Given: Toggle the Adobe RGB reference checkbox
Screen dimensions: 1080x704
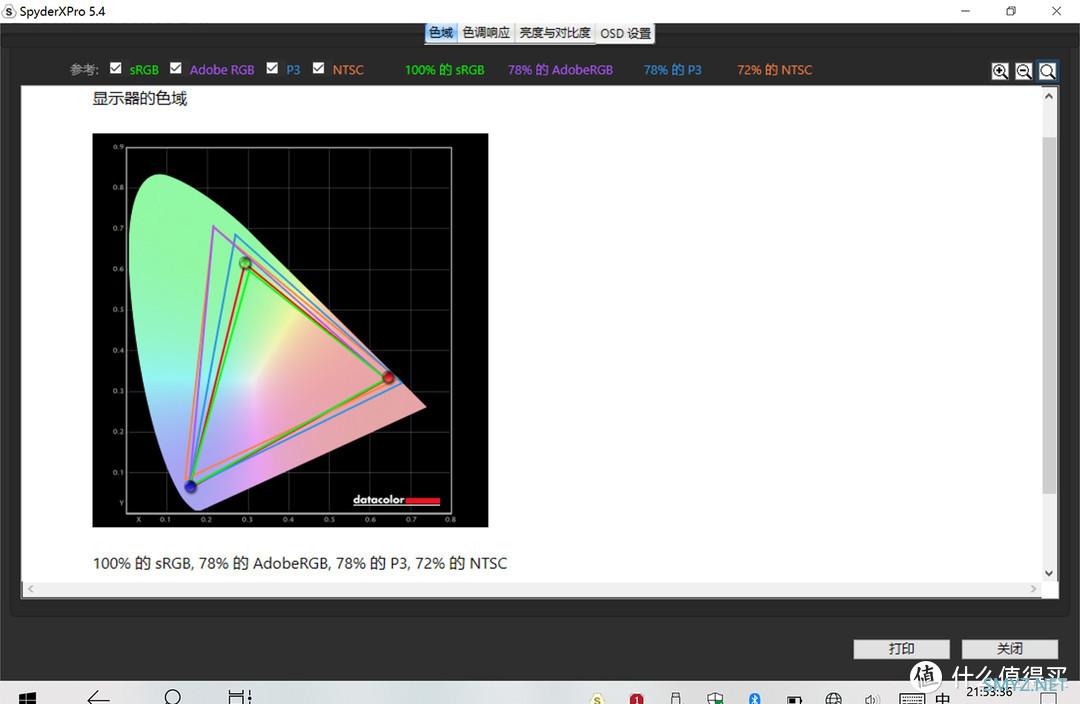Looking at the screenshot, I should coord(176,68).
